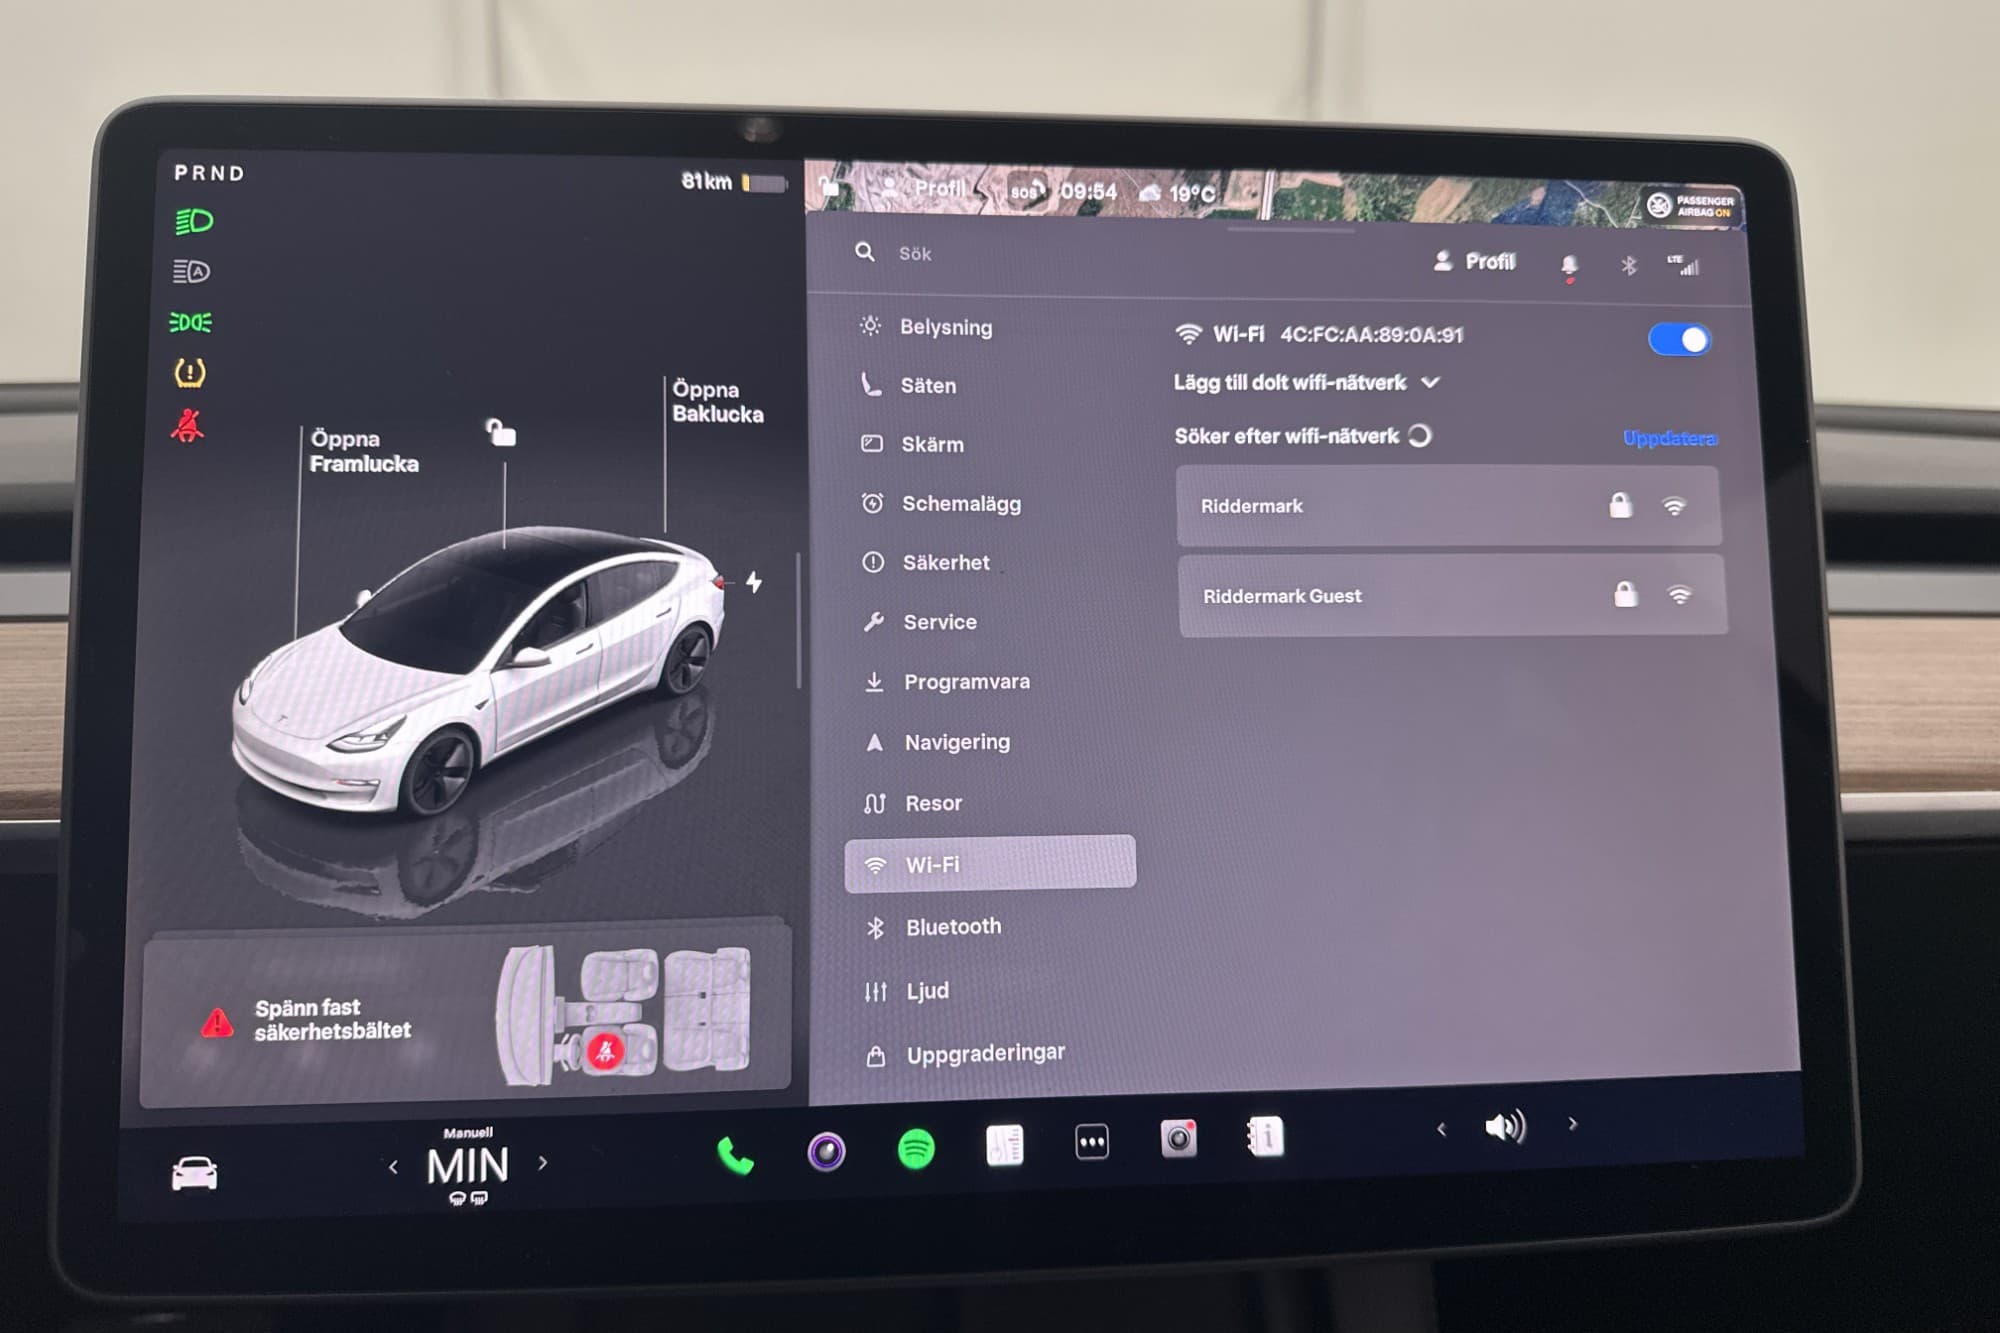The width and height of the screenshot is (2000, 1333).
Task: Open the Bluetooth menu item
Action: coord(933,927)
